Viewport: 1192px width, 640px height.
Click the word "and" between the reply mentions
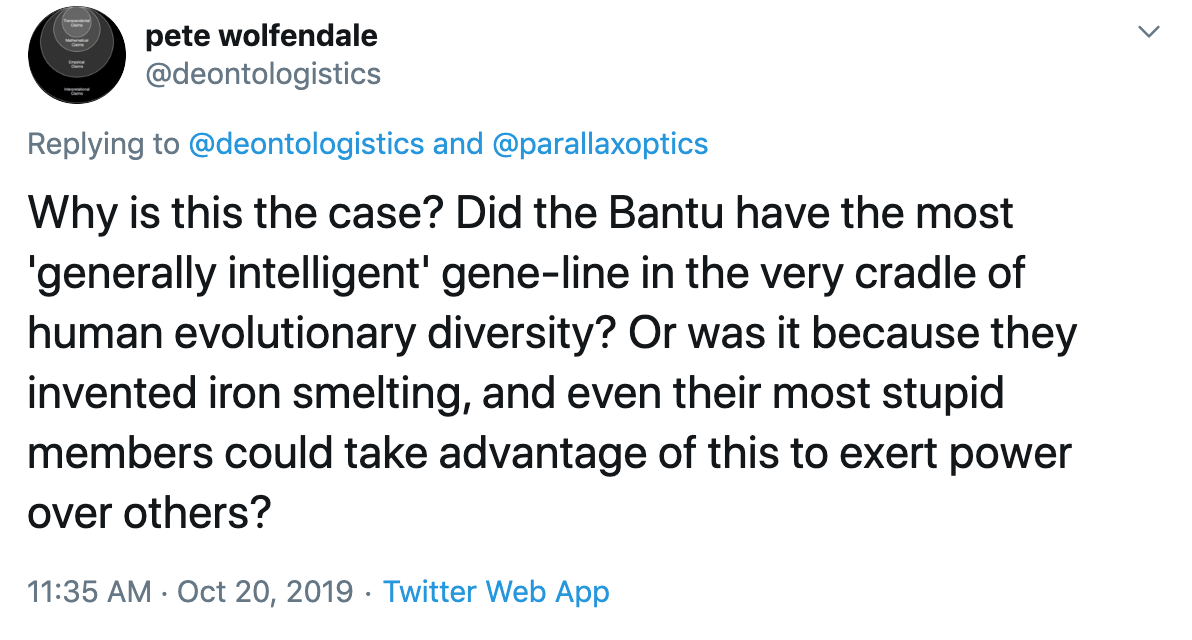458,144
